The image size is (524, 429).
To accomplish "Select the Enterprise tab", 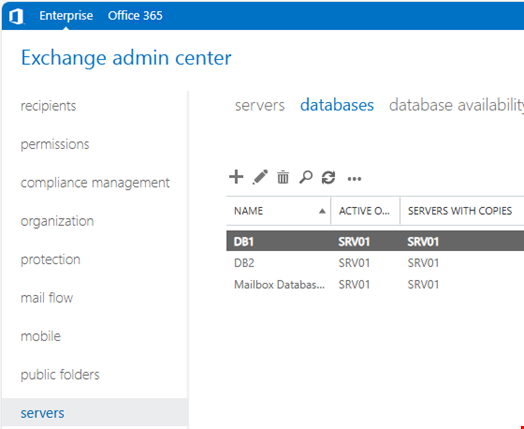I will pyautogui.click(x=66, y=16).
